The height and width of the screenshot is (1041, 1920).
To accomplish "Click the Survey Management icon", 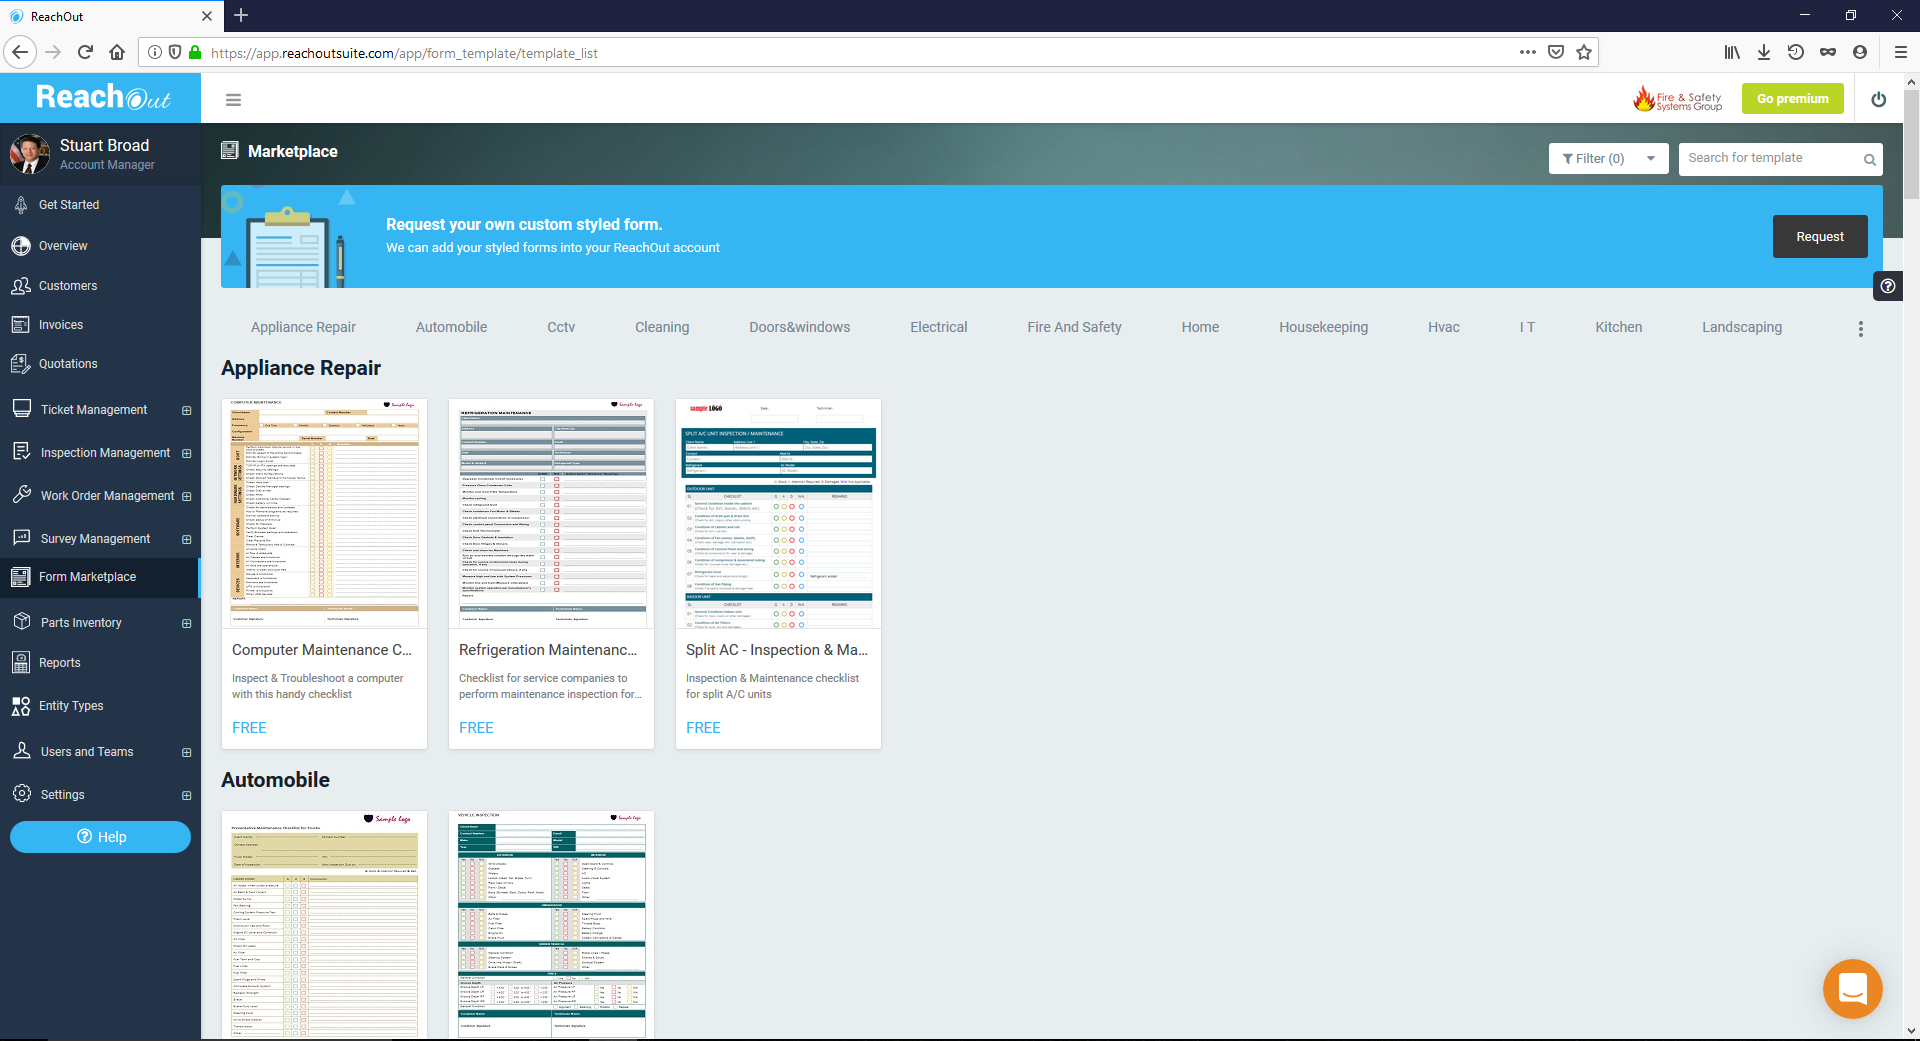I will 22,537.
